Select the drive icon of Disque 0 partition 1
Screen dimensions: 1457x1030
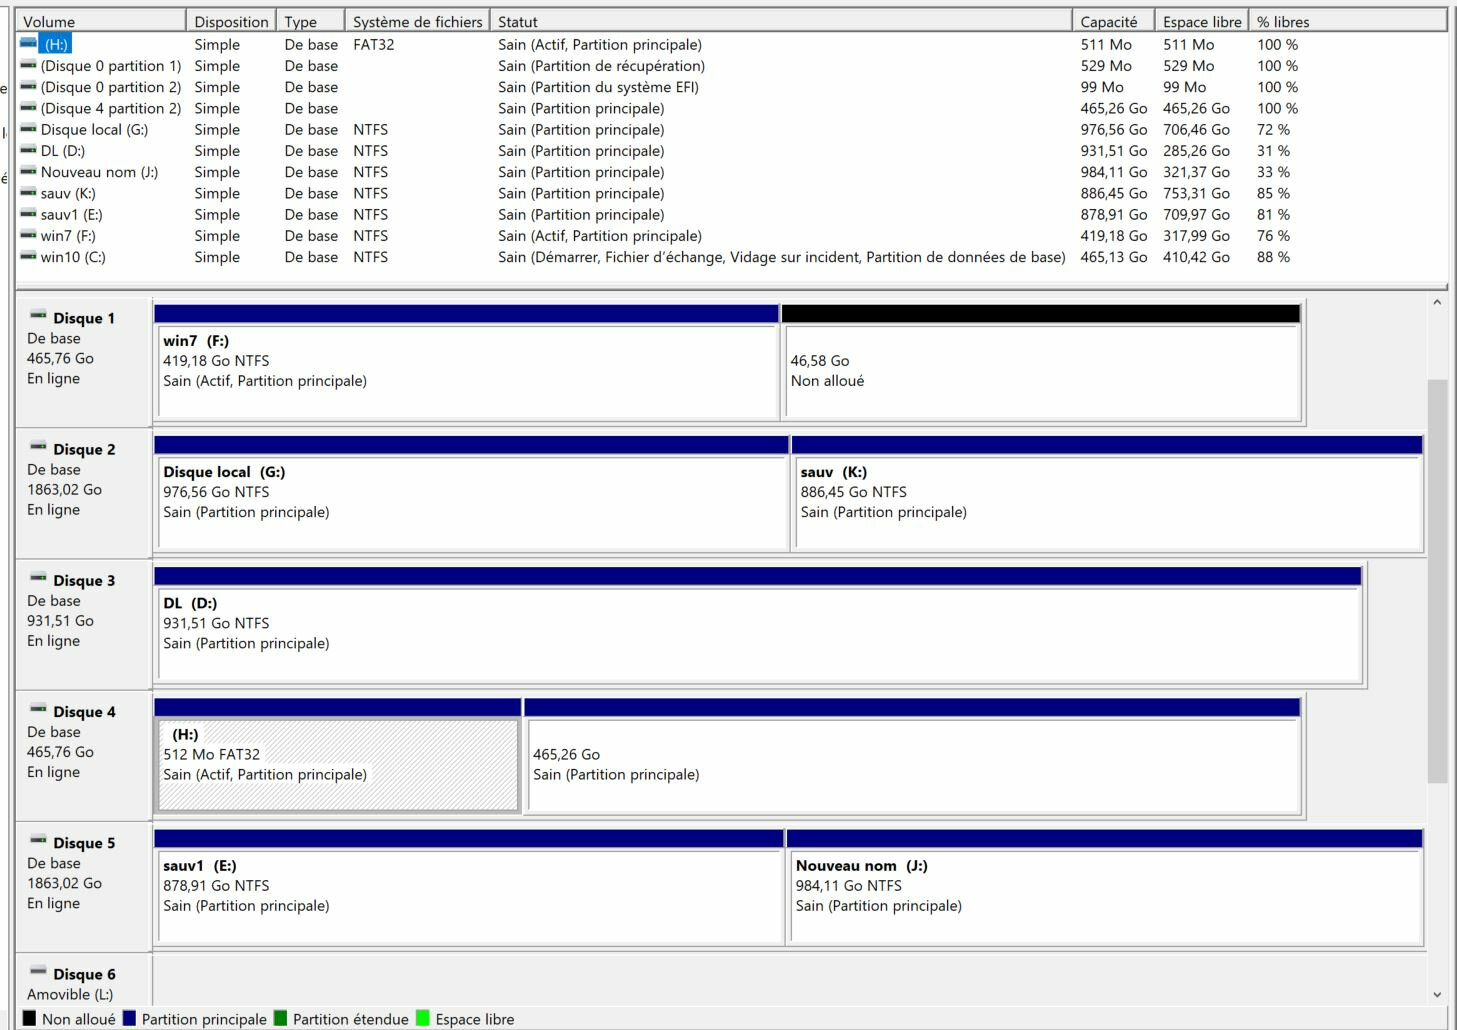[x=28, y=65]
